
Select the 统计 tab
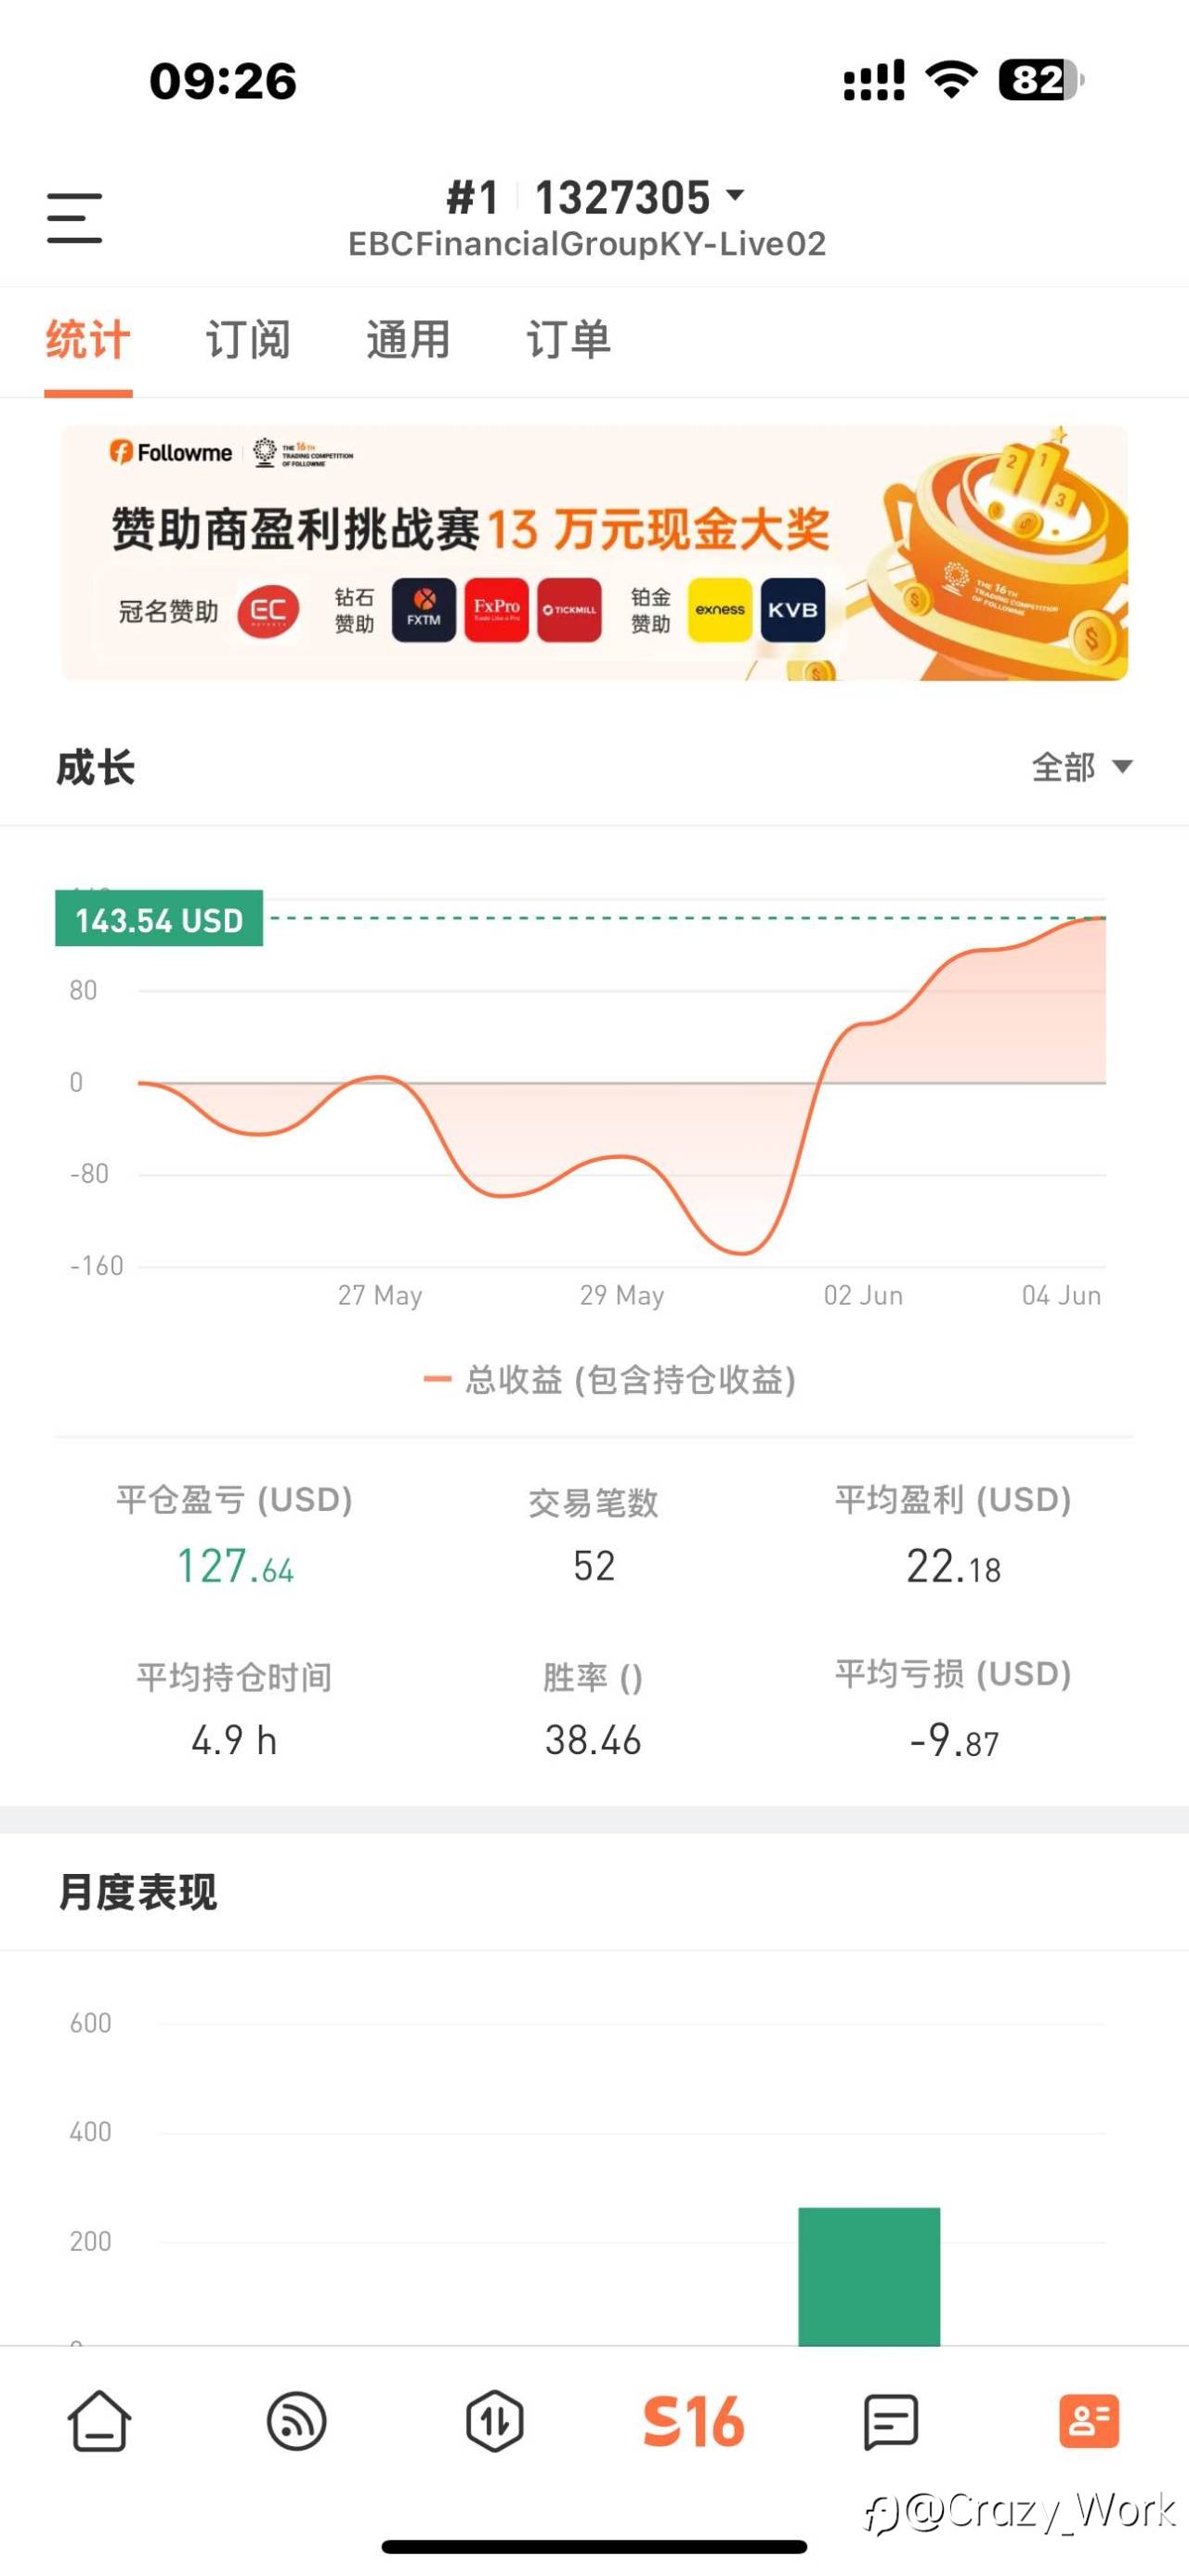pyautogui.click(x=88, y=340)
